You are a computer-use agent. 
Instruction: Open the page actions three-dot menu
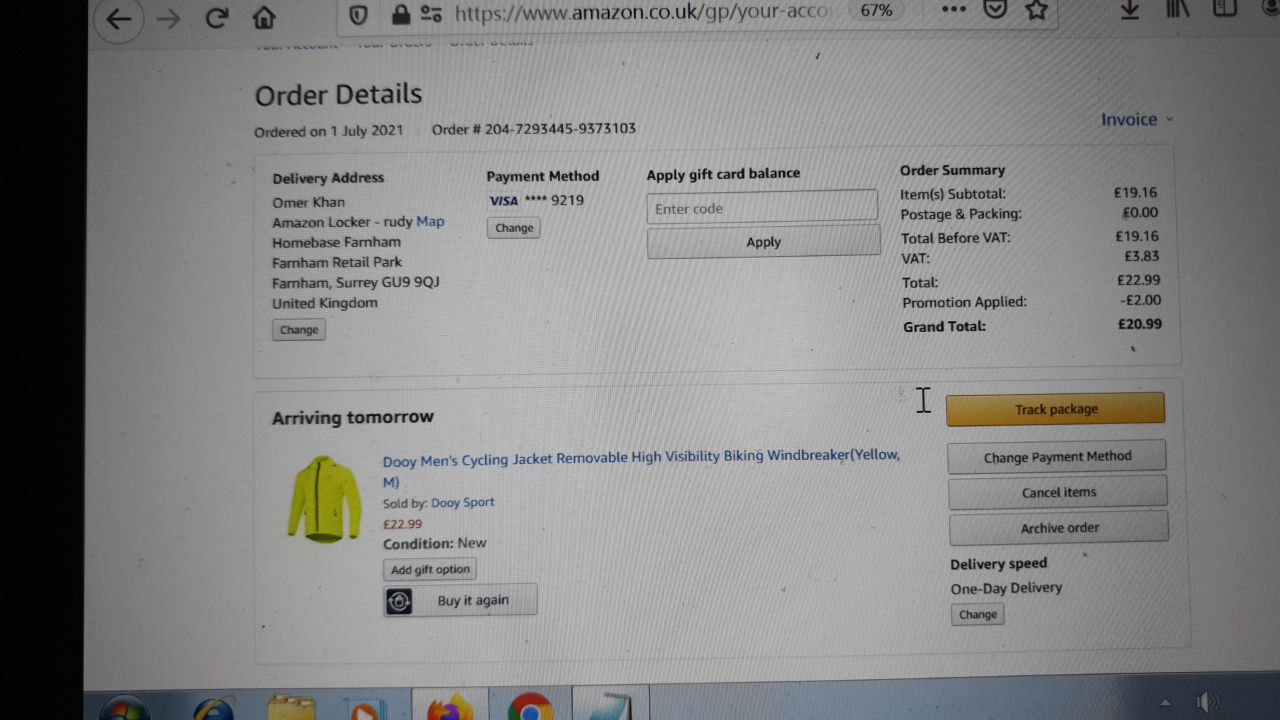[x=954, y=10]
